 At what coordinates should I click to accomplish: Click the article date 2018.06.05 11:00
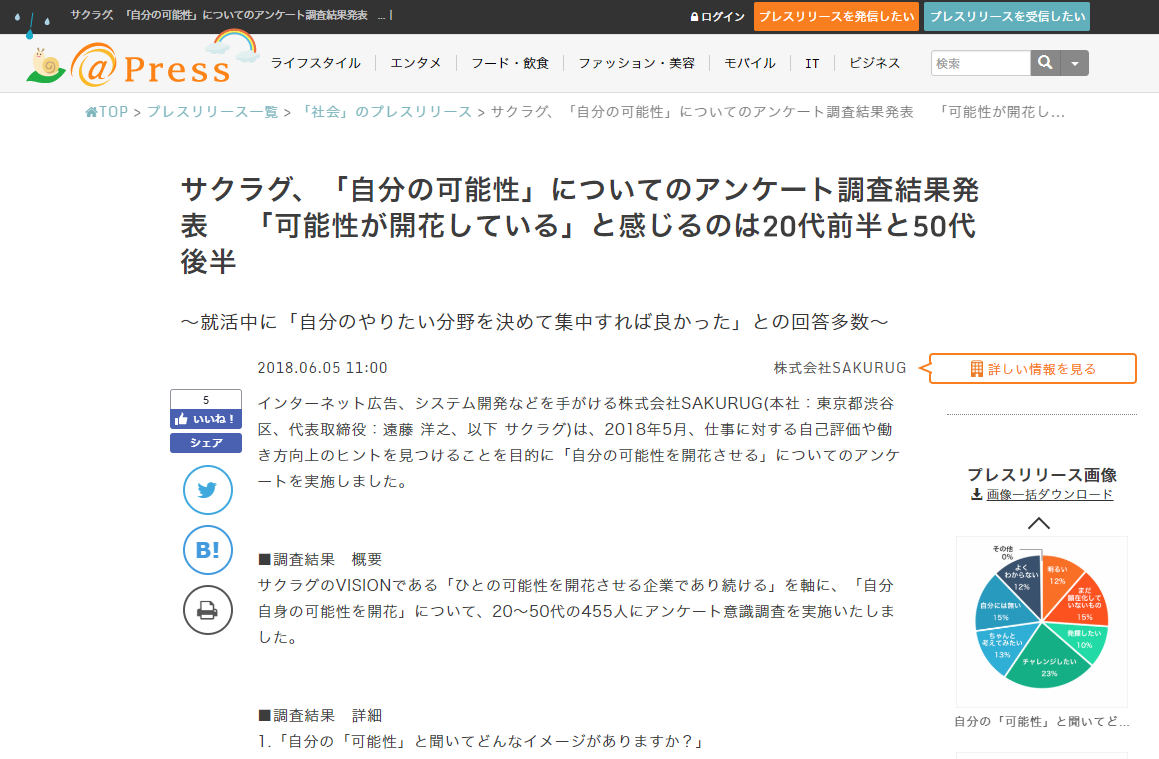point(322,367)
